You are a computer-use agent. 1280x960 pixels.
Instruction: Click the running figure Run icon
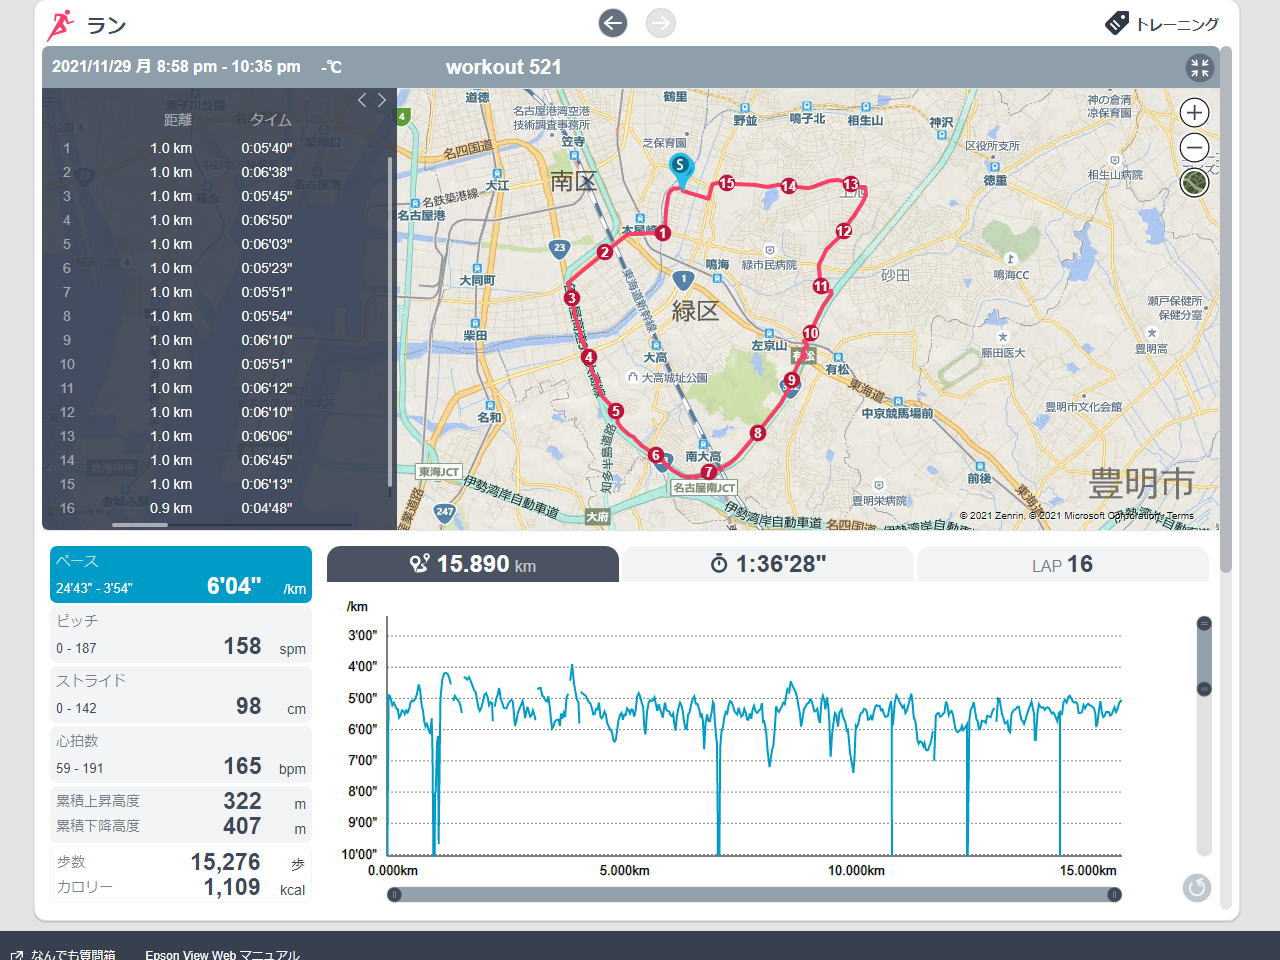[x=62, y=24]
